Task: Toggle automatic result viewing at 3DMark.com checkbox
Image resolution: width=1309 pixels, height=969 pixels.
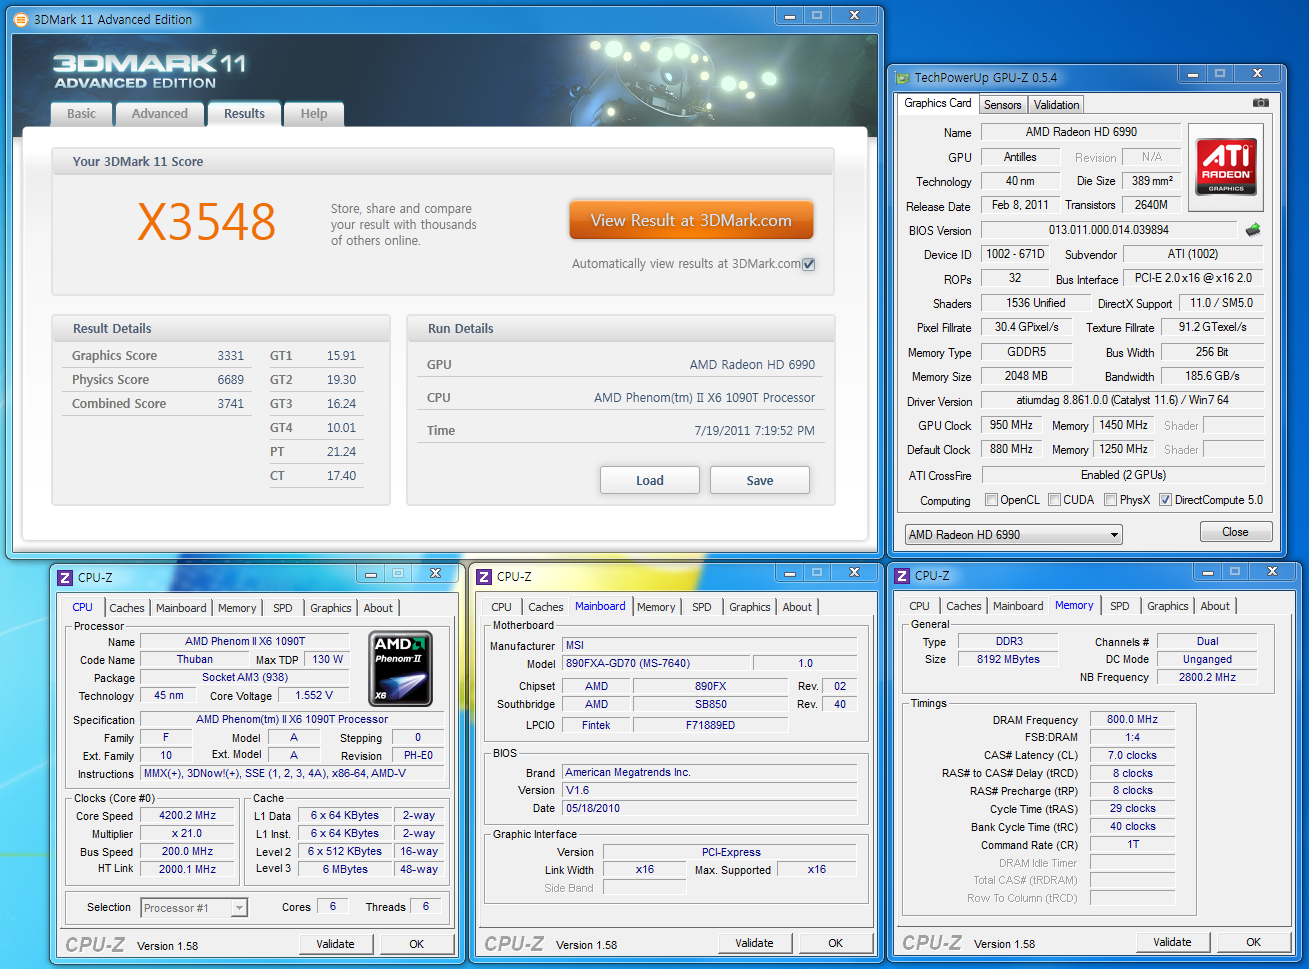Action: pyautogui.click(x=809, y=264)
